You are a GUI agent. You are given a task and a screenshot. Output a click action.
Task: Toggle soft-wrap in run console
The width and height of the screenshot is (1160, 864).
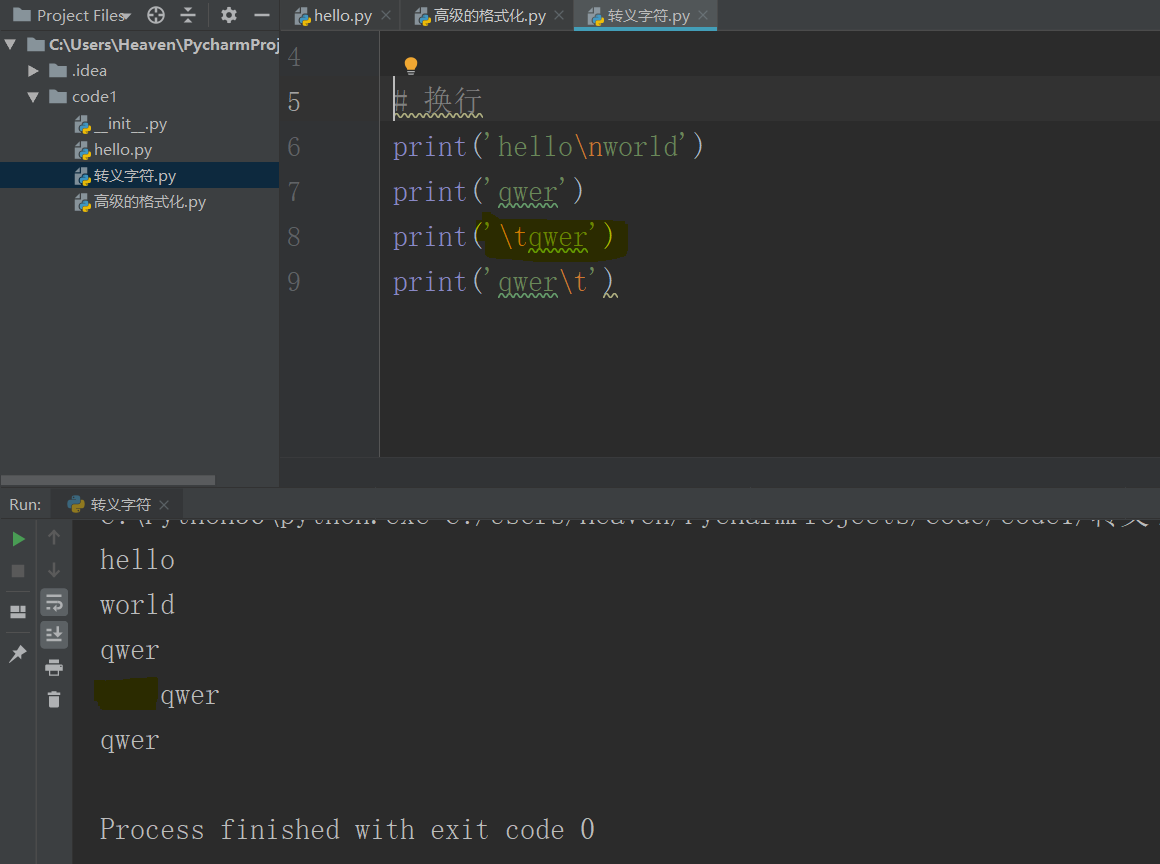54,602
